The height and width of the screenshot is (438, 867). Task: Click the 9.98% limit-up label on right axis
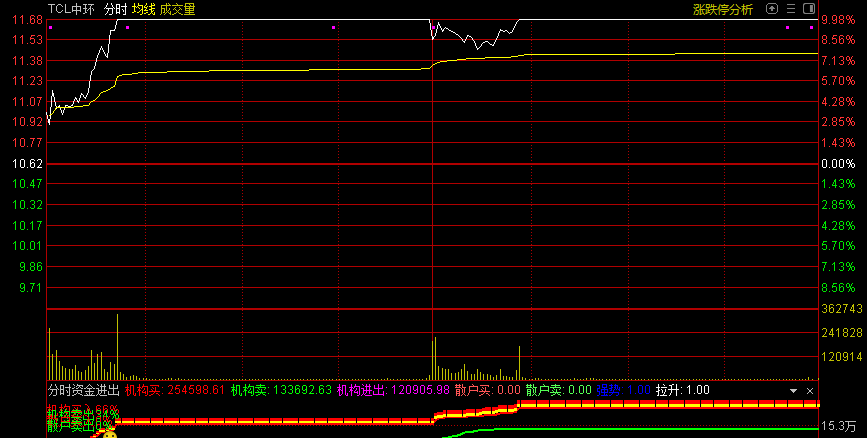pyautogui.click(x=835, y=20)
